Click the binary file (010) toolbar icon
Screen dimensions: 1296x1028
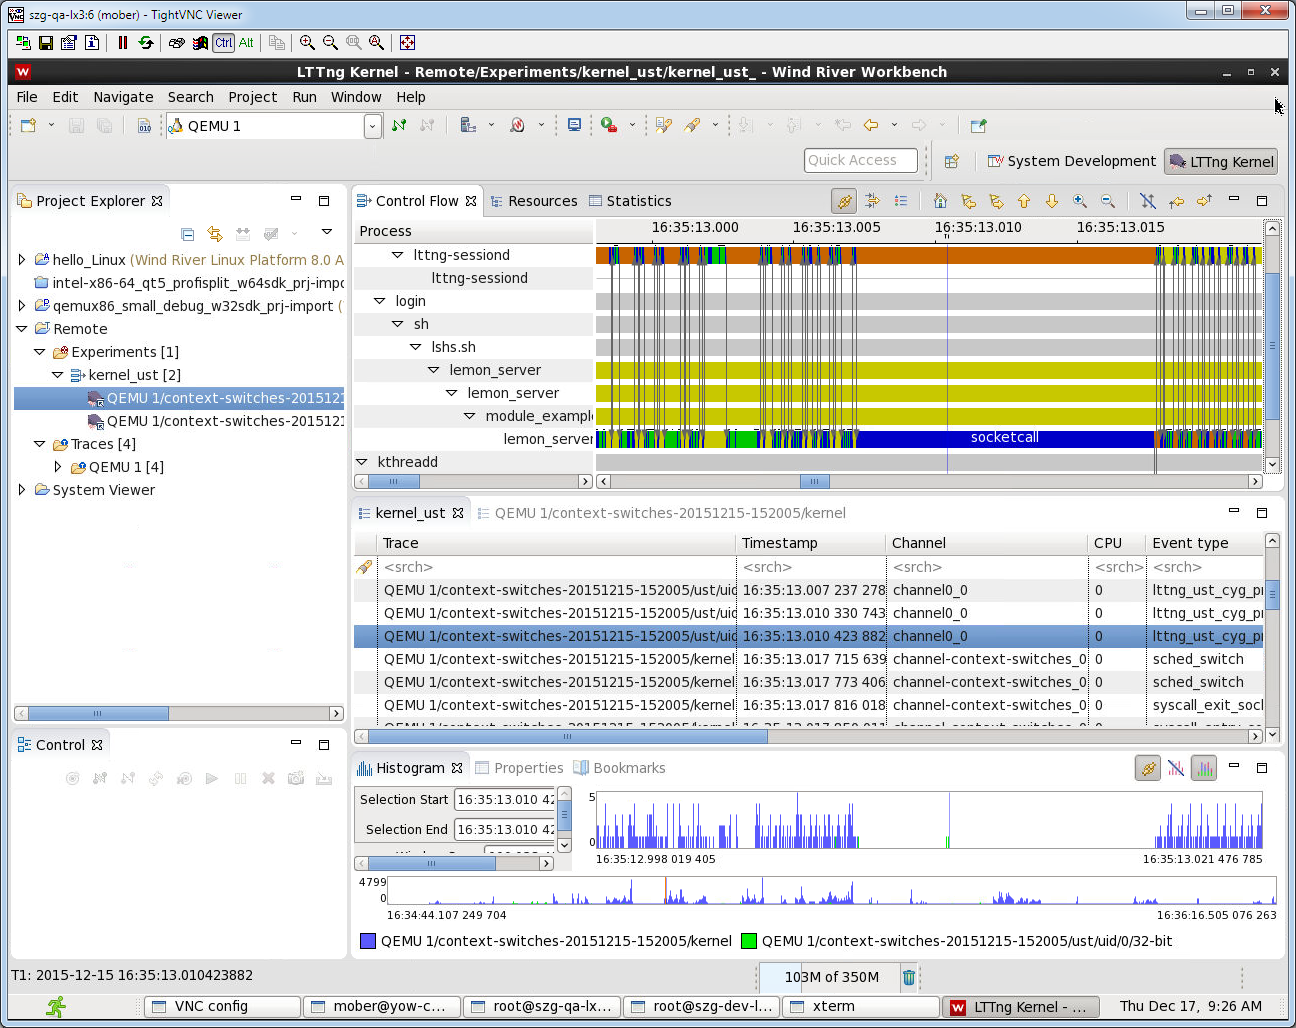144,125
